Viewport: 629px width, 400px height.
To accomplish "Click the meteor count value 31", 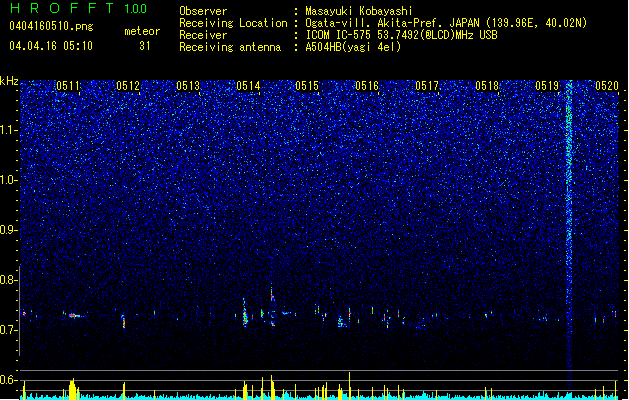I will [145, 46].
